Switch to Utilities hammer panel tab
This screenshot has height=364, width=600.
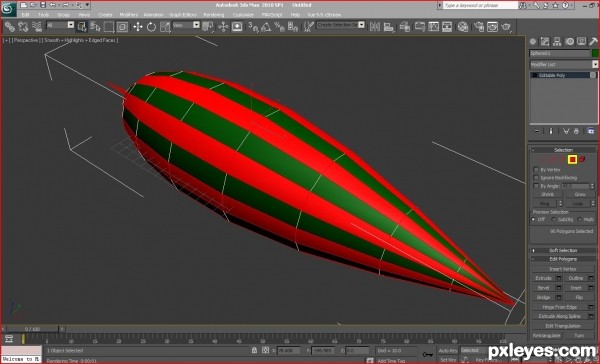pyautogui.click(x=593, y=41)
